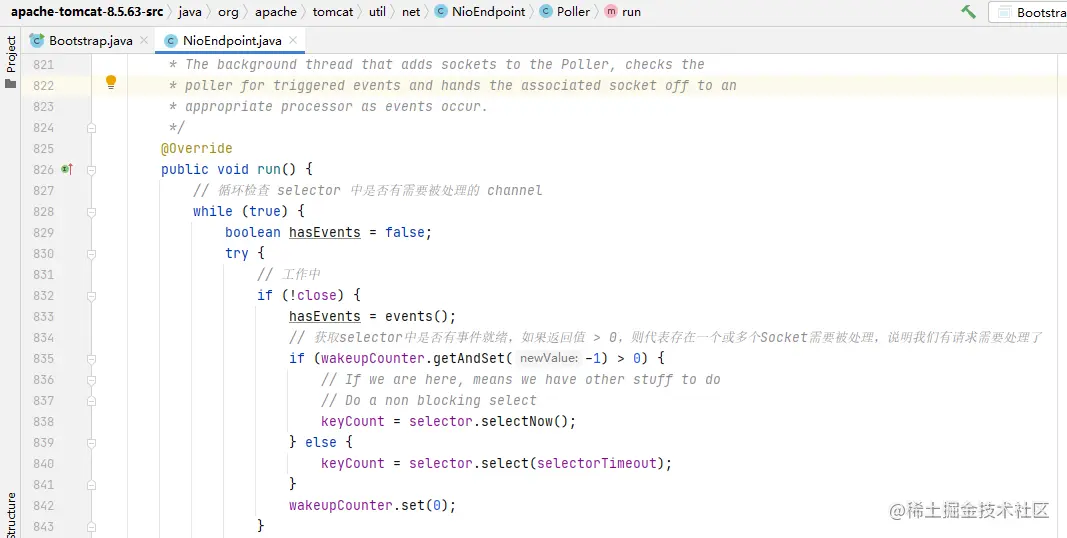Click keyCount on line 840
This screenshot has width=1067, height=538.
tap(352, 464)
